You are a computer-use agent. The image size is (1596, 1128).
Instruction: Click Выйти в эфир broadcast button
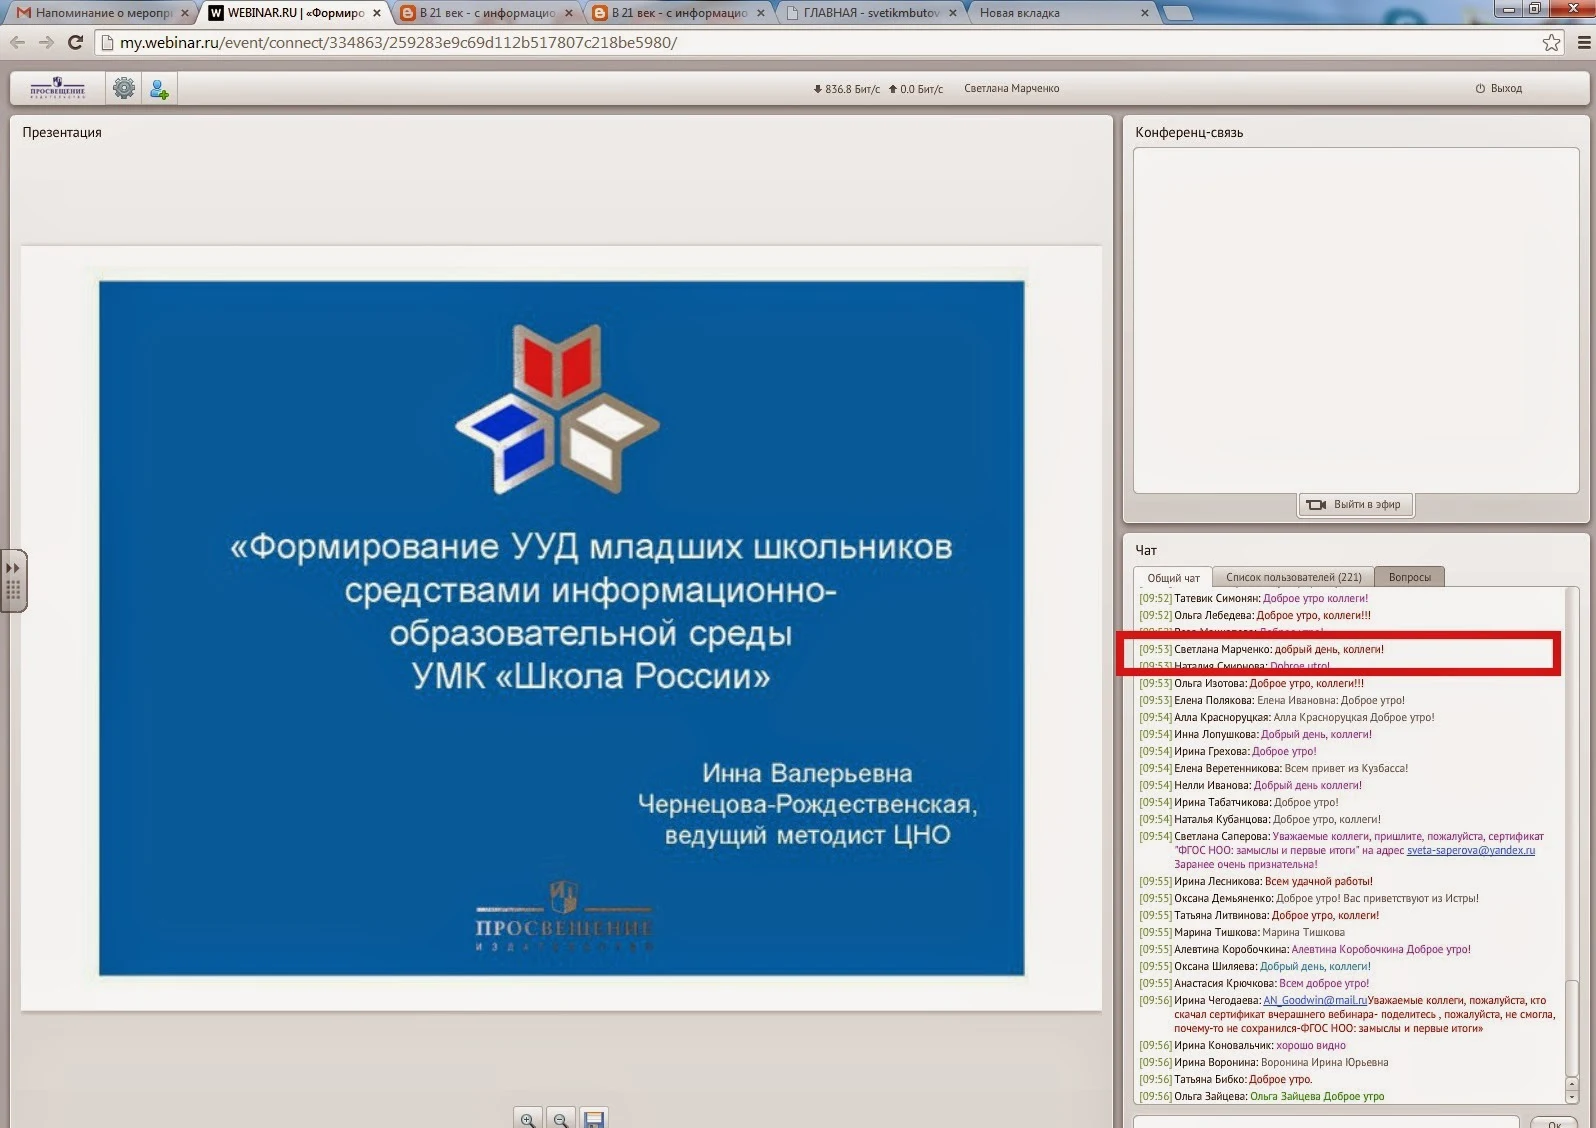(1356, 504)
